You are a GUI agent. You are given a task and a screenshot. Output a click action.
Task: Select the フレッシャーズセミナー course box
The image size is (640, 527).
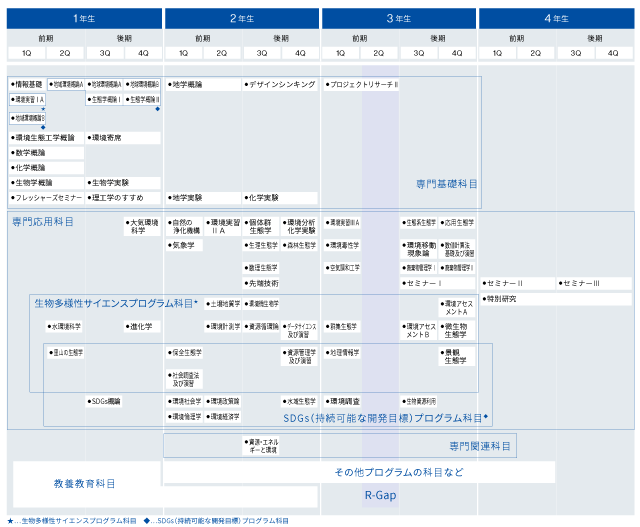tap(44, 198)
